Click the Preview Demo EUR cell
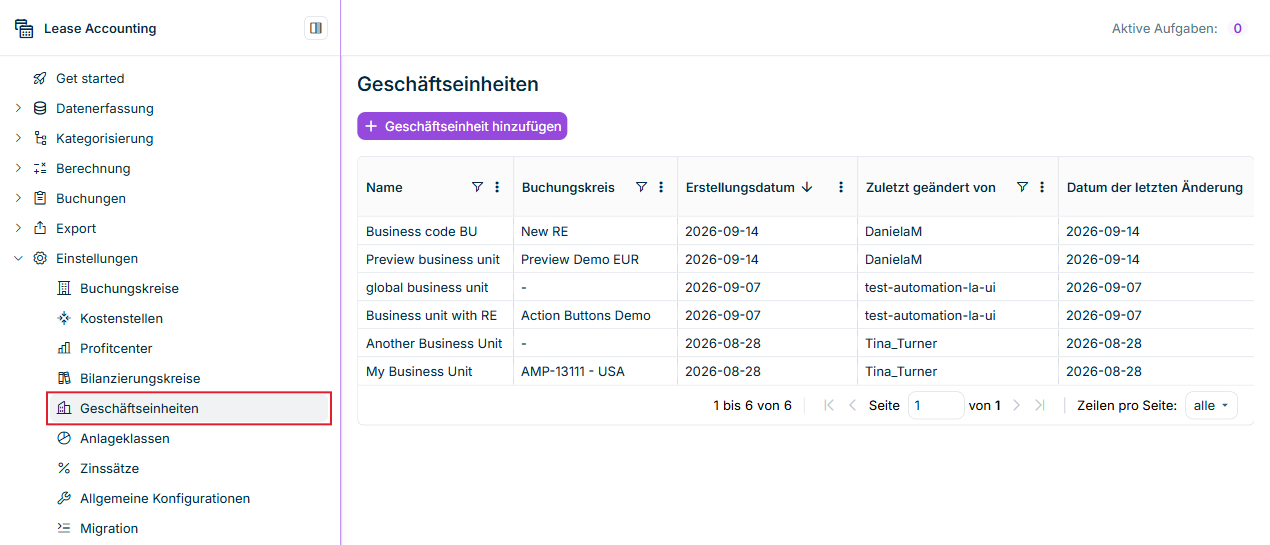The width and height of the screenshot is (1270, 545). 595,259
